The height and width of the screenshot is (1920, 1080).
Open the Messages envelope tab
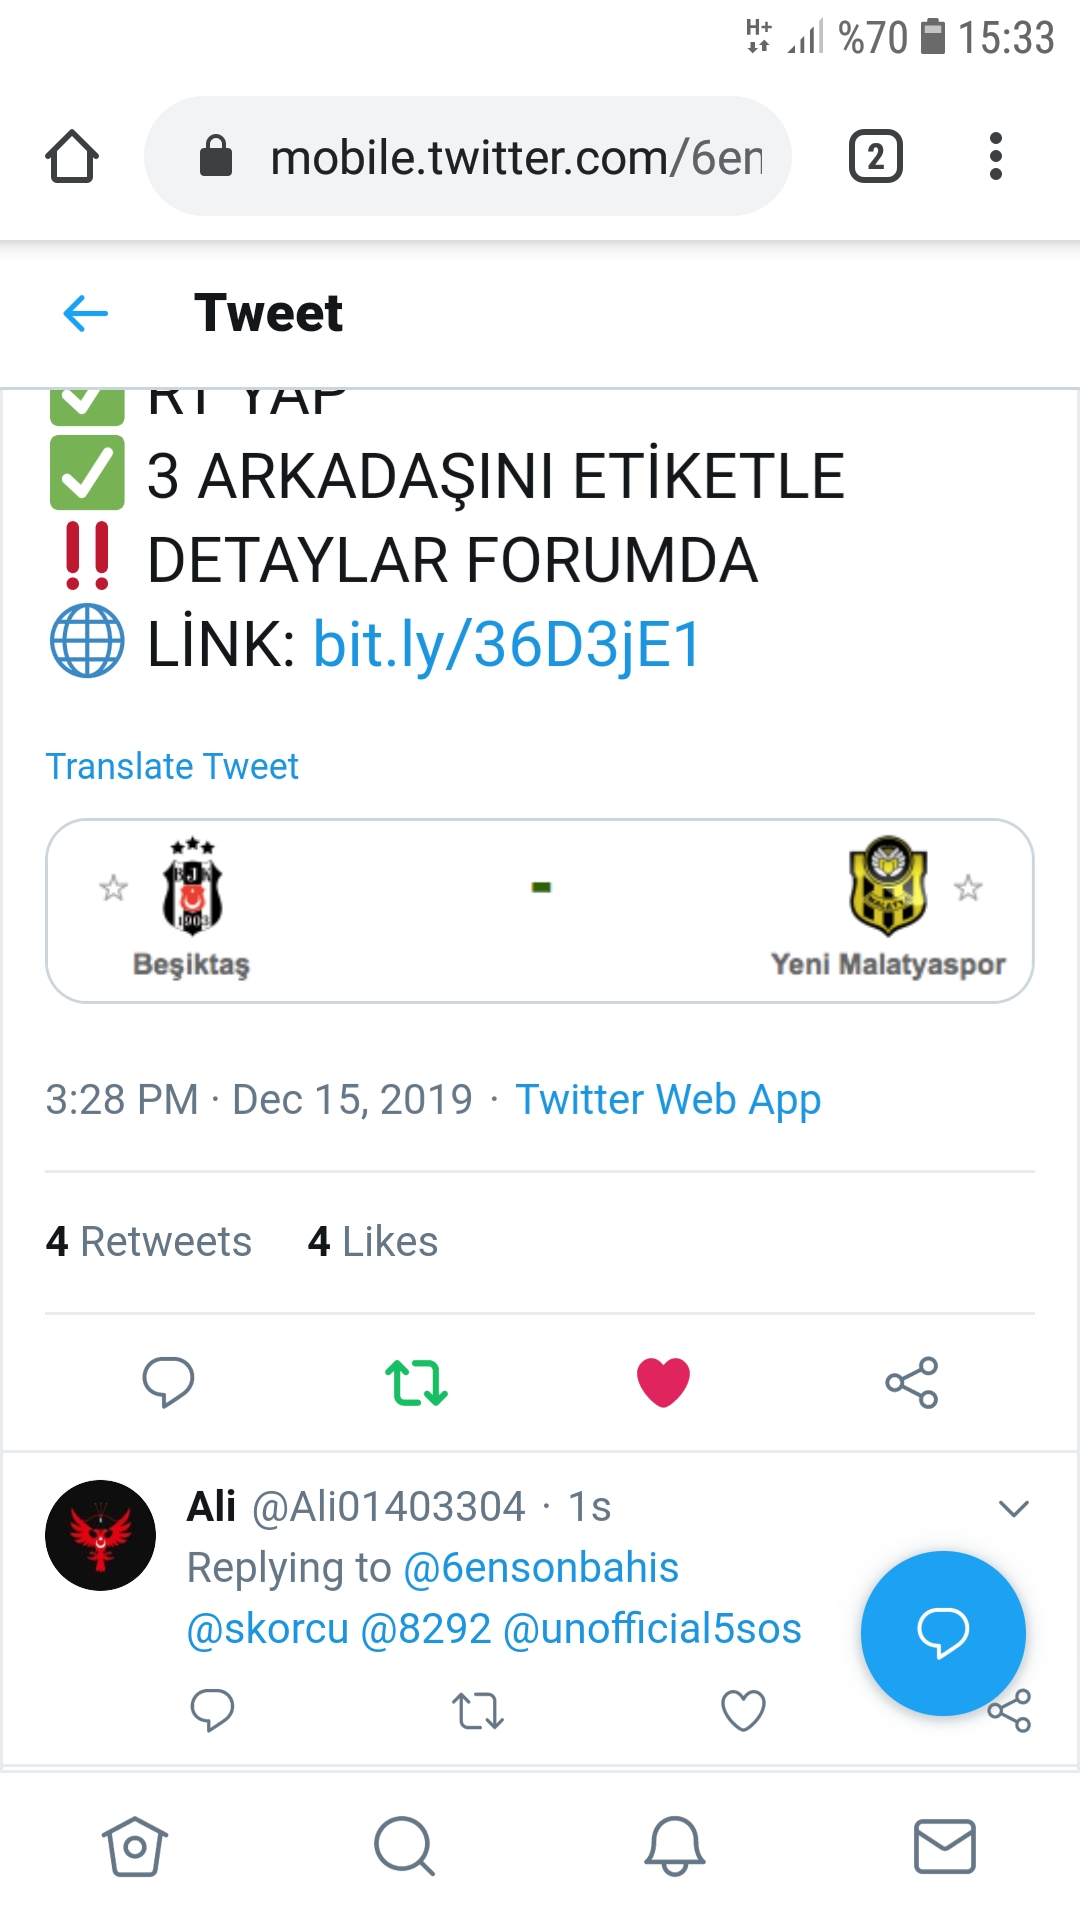click(x=945, y=1846)
